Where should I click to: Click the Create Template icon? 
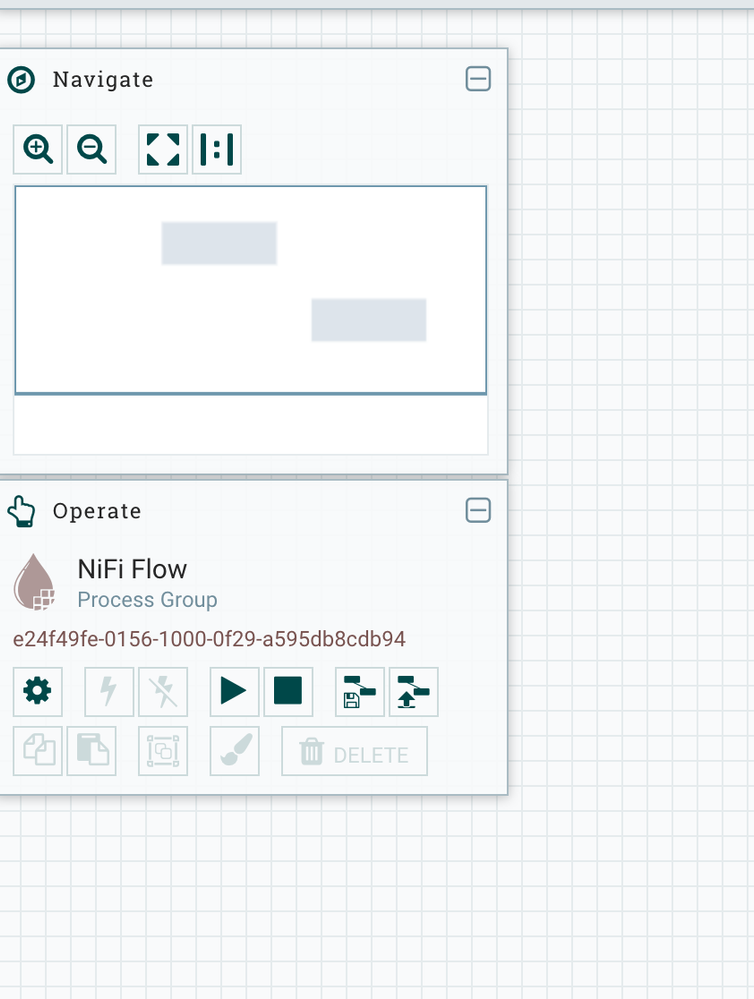point(359,691)
